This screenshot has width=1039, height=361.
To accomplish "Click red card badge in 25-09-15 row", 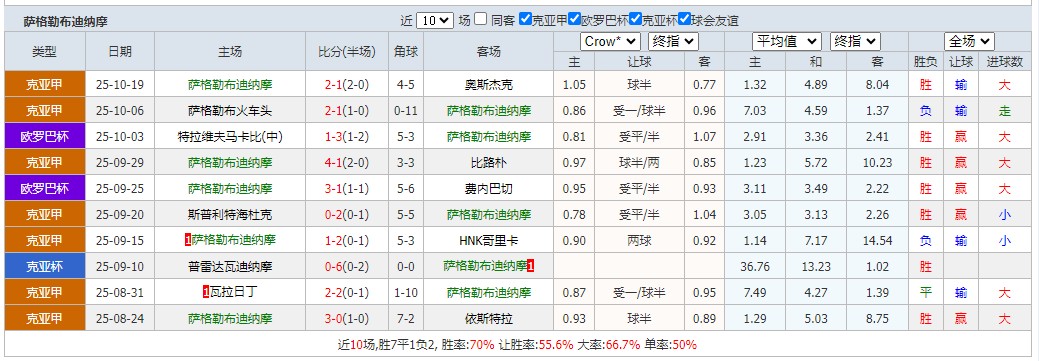I will coord(188,240).
